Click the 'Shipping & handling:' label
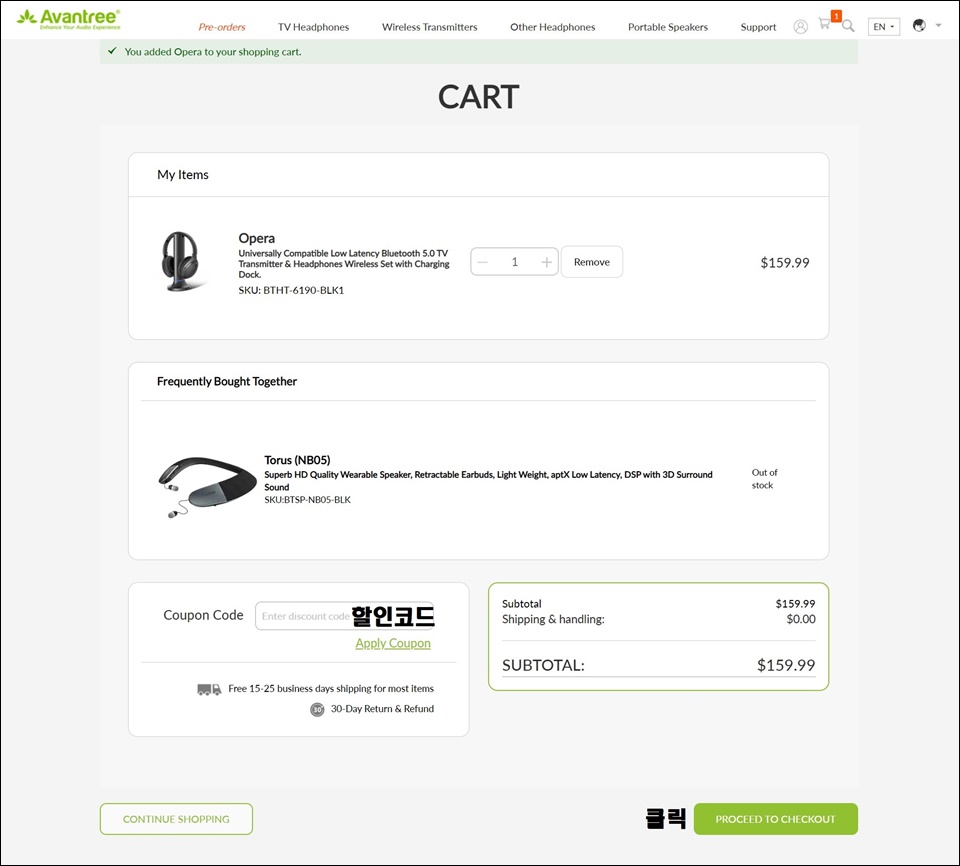Screen dimensions: 960x866 pyautogui.click(x=553, y=619)
